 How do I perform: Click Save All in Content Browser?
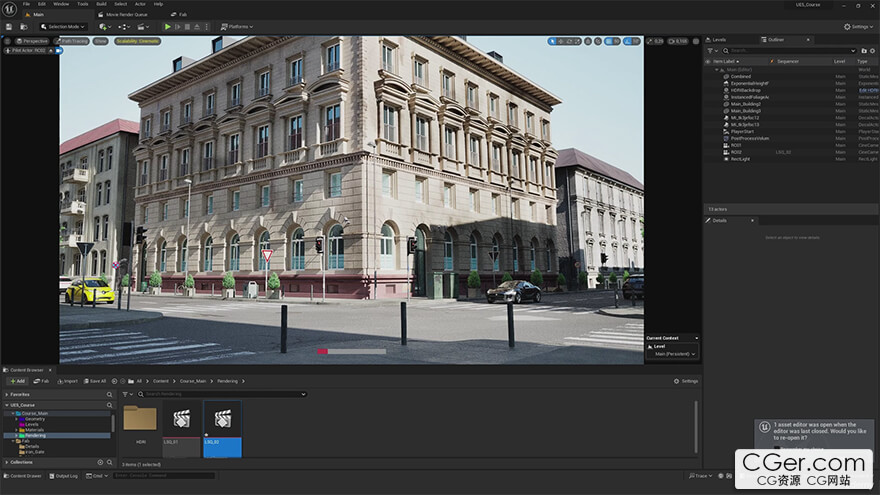pos(95,381)
